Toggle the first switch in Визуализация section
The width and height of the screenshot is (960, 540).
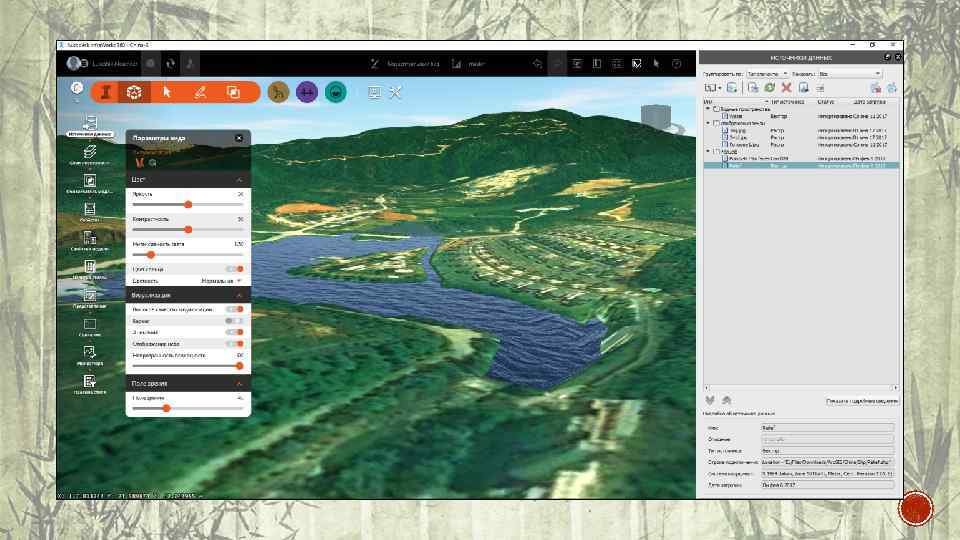(234, 309)
